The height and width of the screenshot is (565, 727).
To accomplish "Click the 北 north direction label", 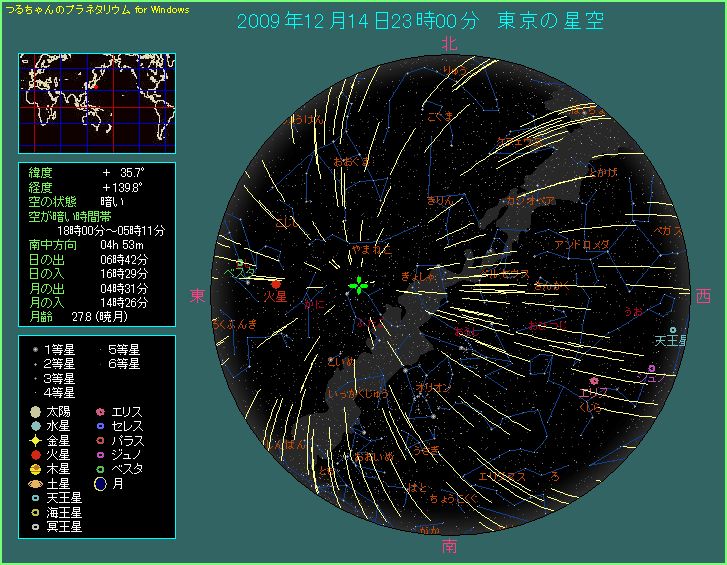I will coord(450,44).
